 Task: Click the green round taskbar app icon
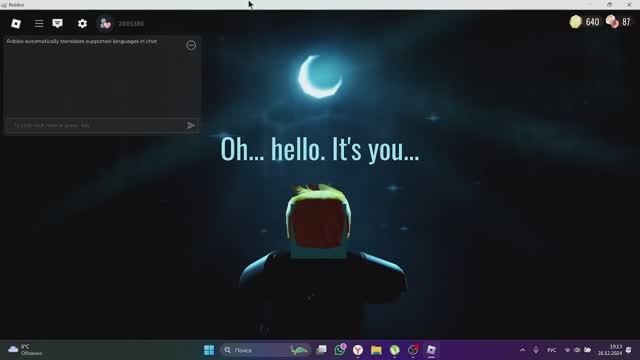pos(395,350)
